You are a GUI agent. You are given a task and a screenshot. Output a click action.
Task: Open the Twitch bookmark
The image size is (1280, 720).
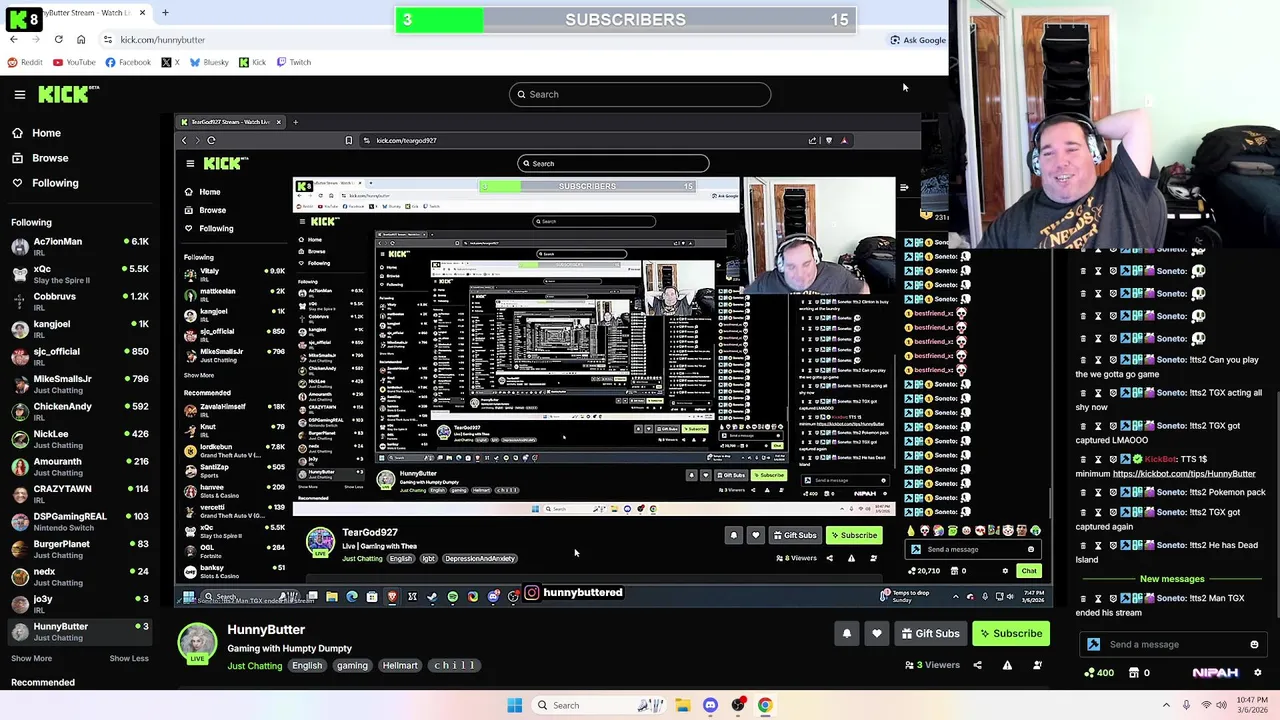click(293, 62)
